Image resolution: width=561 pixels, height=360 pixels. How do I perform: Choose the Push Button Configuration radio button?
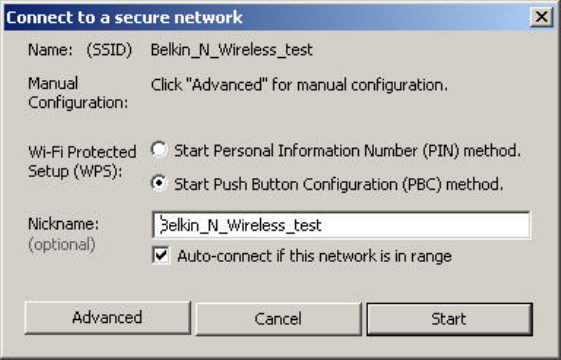click(x=158, y=183)
